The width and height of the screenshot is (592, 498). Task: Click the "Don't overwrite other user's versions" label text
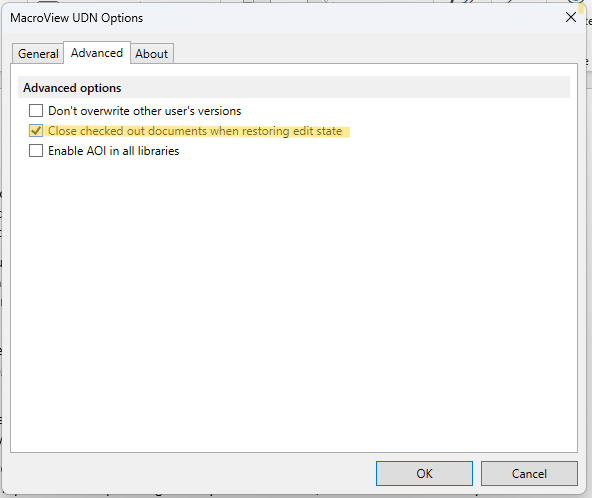point(145,111)
